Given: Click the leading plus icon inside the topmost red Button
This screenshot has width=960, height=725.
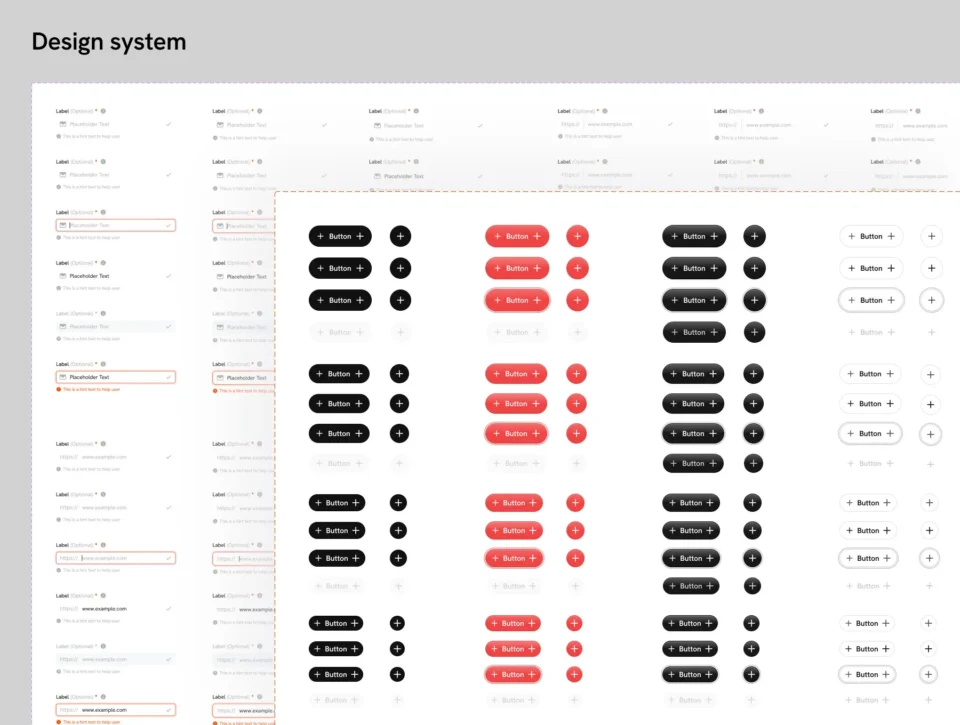Looking at the screenshot, I should click(x=497, y=236).
